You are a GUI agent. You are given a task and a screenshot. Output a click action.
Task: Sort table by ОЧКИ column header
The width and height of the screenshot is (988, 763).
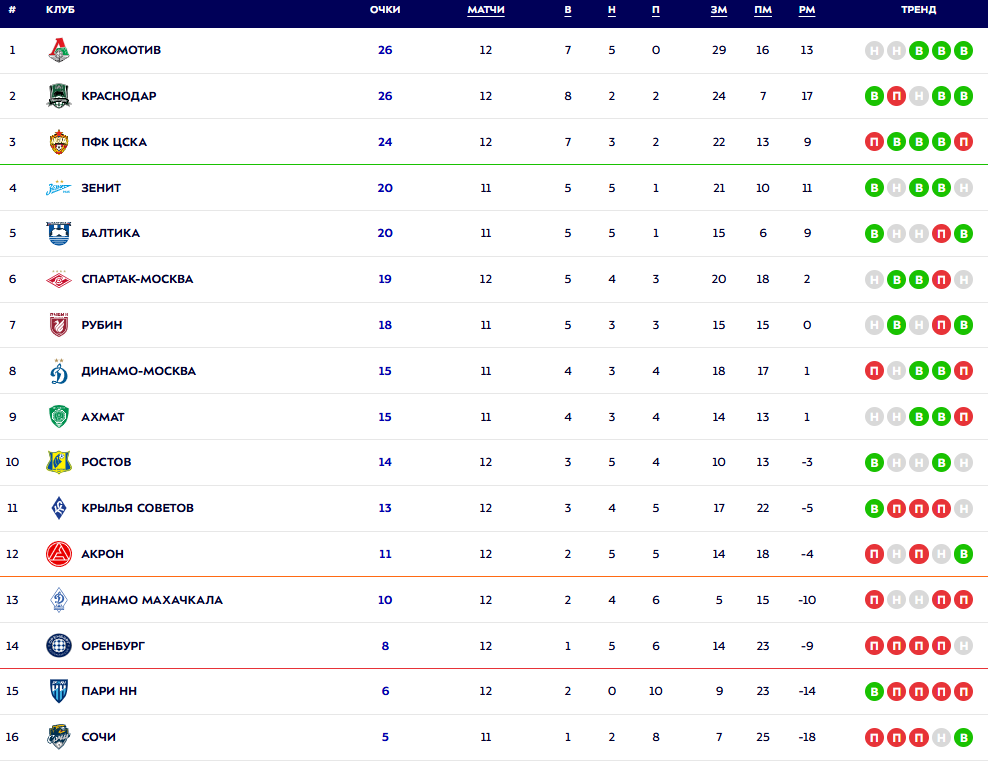pos(385,10)
